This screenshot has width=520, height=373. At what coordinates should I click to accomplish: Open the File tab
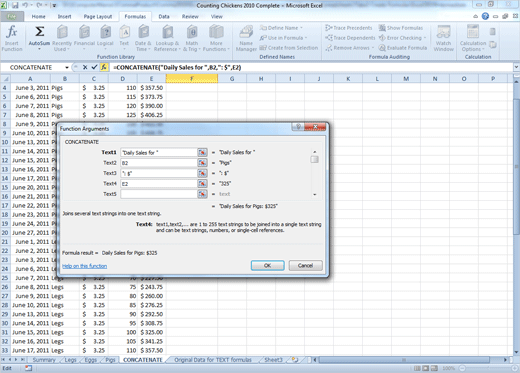coord(12,16)
